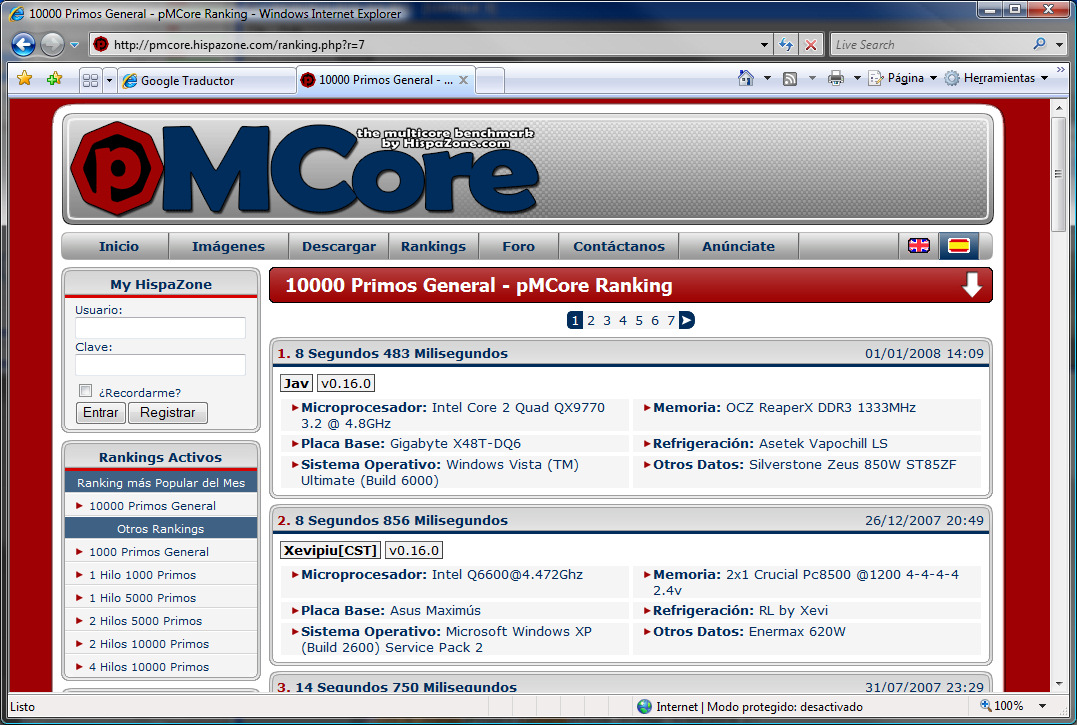The image size is (1077, 725).
Task: Go to next ranking page arrow
Action: [x=686, y=321]
